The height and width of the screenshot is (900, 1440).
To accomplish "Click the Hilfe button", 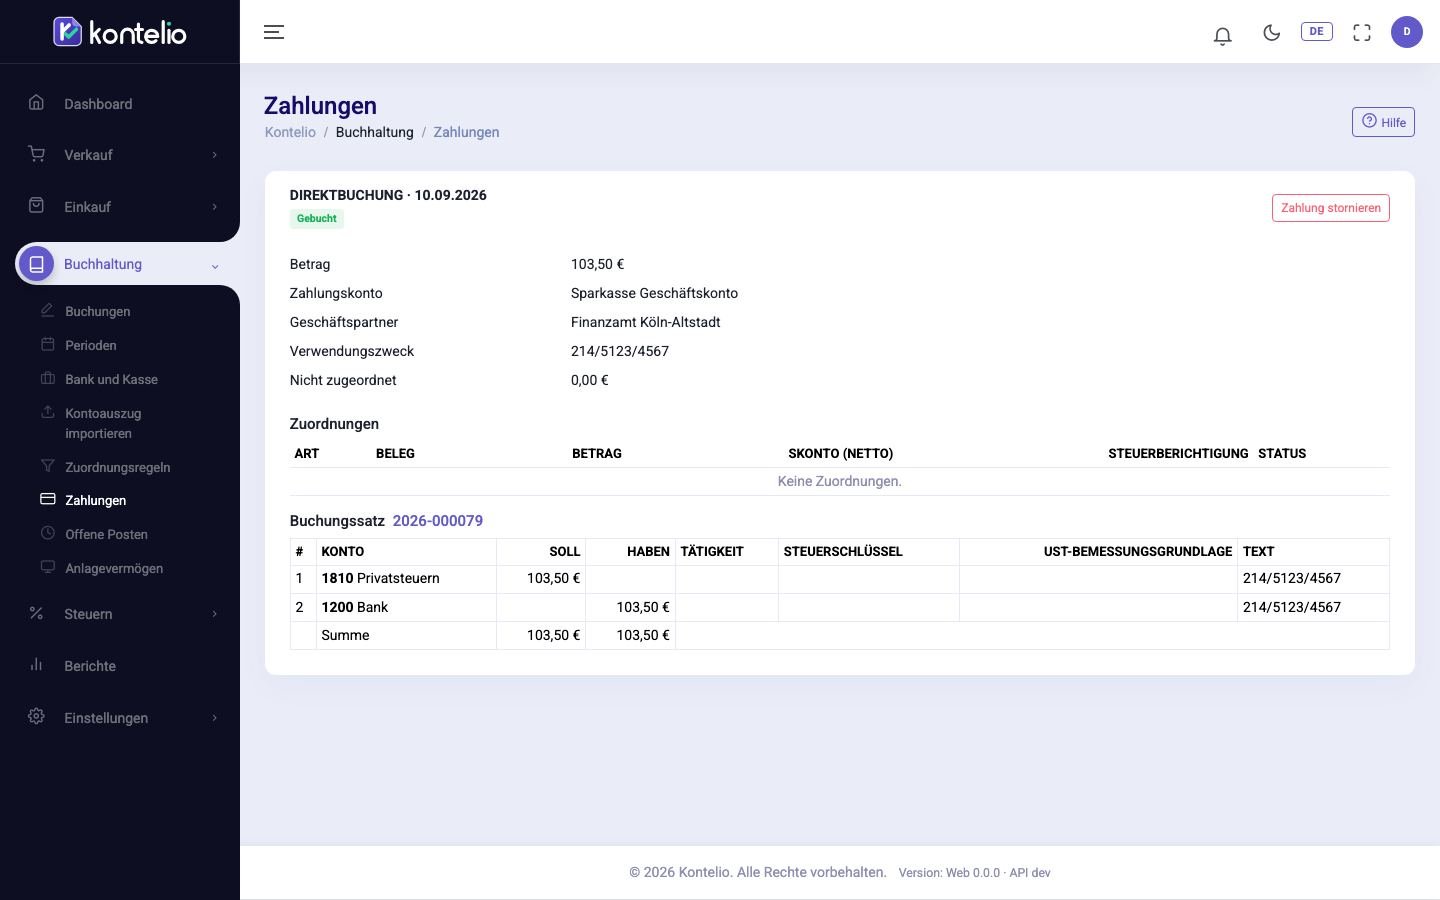I will coord(1383,122).
